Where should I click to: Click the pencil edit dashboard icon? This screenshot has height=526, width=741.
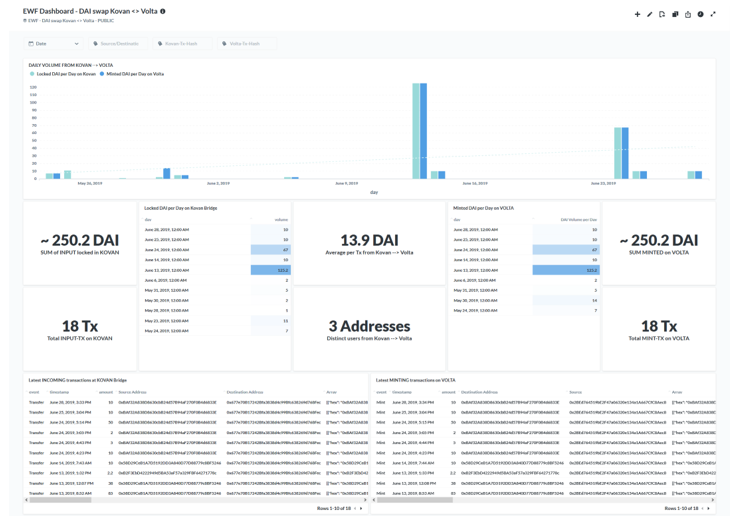[649, 15]
